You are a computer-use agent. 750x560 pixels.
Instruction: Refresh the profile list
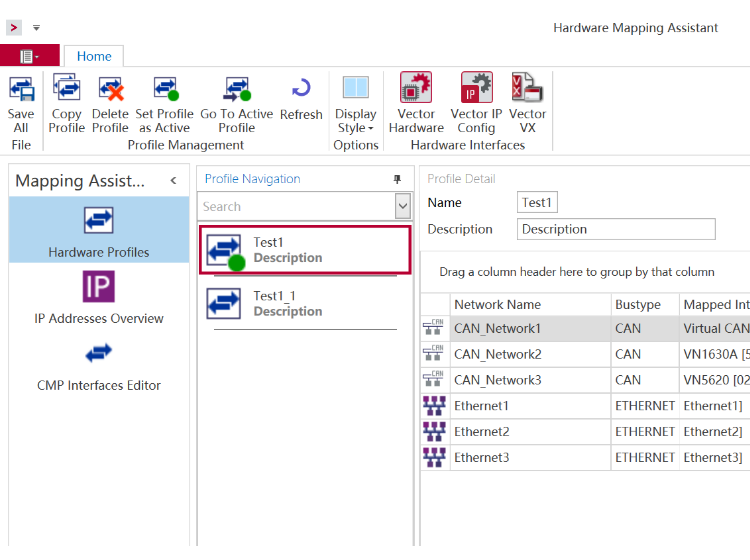[301, 99]
